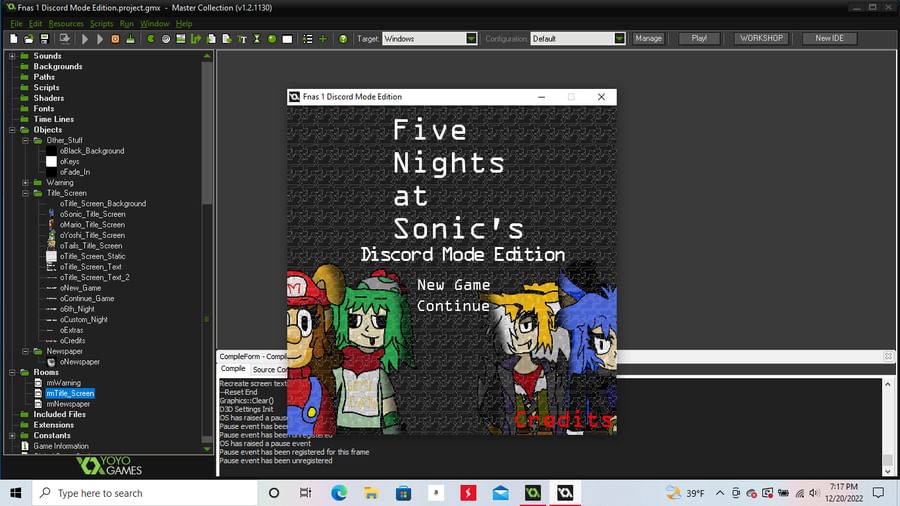Create a time line with the hourglass icon
The height and width of the screenshot is (506, 900).
pyautogui.click(x=257, y=39)
